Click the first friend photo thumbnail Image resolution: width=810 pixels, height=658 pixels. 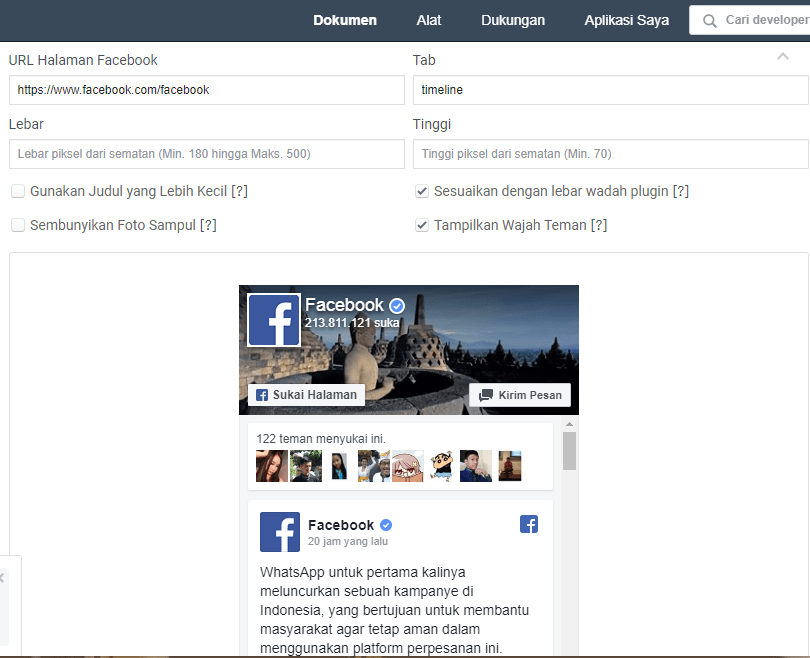pyautogui.click(x=272, y=466)
